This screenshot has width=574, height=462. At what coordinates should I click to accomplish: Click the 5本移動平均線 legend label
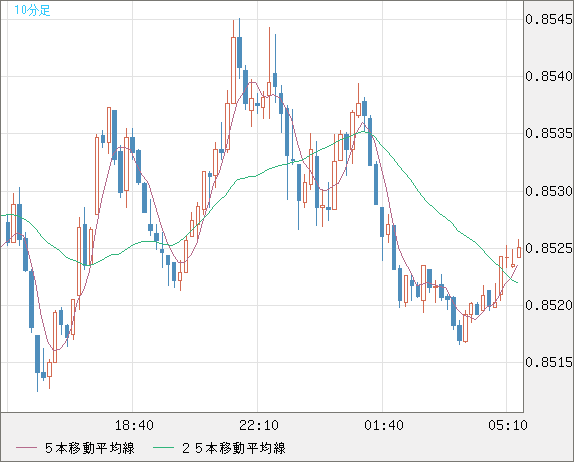click(90, 448)
